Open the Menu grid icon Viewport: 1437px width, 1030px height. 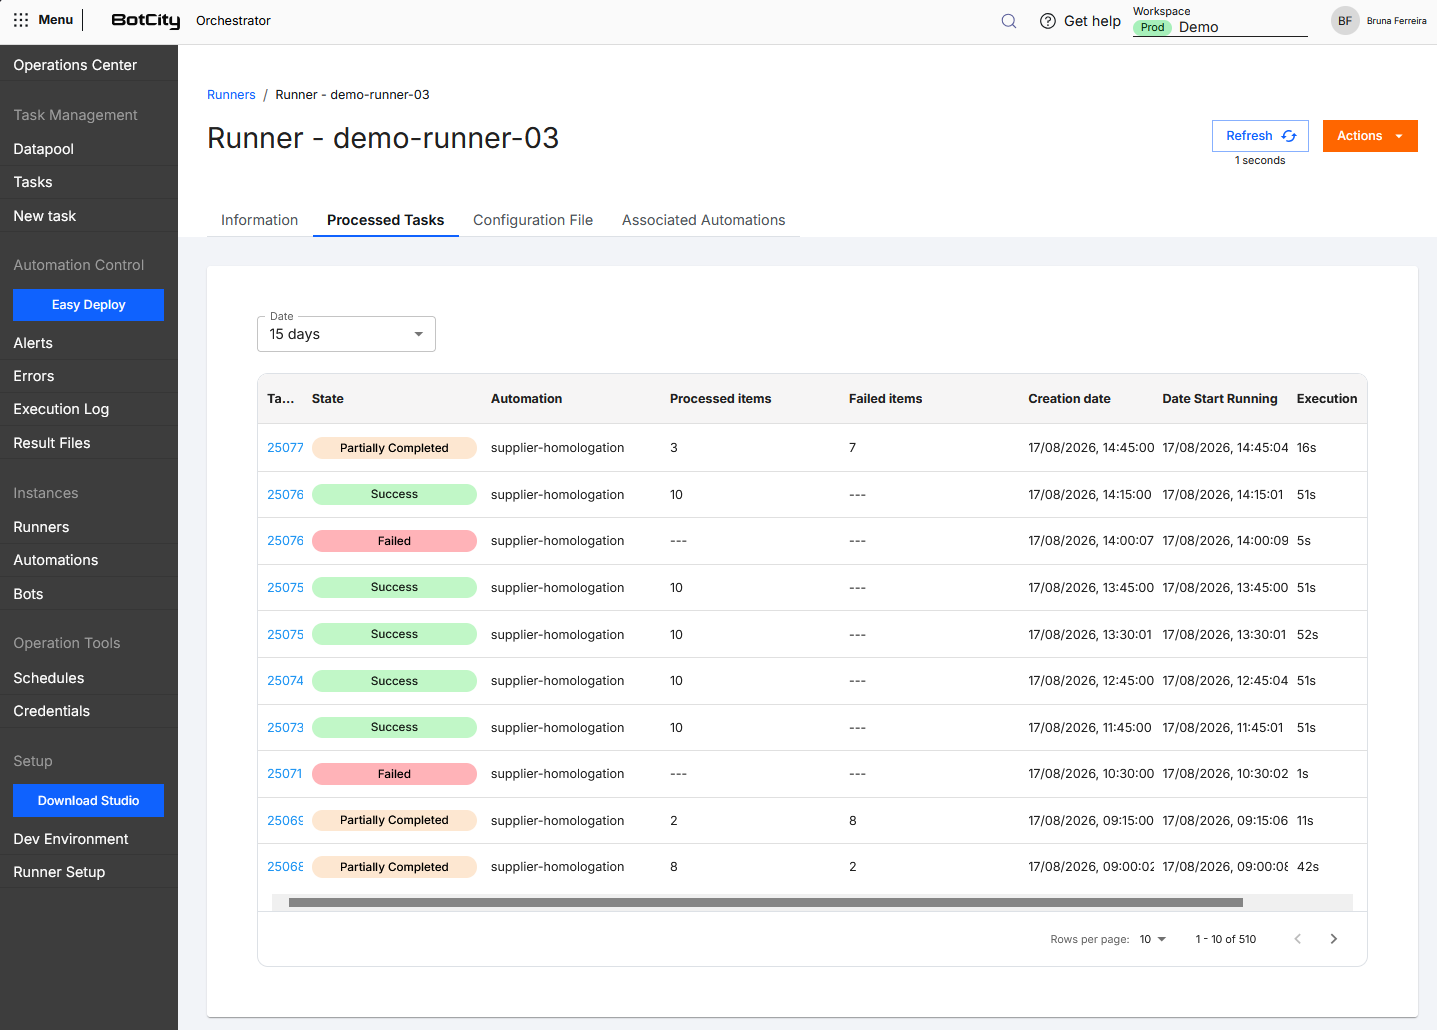(21, 20)
